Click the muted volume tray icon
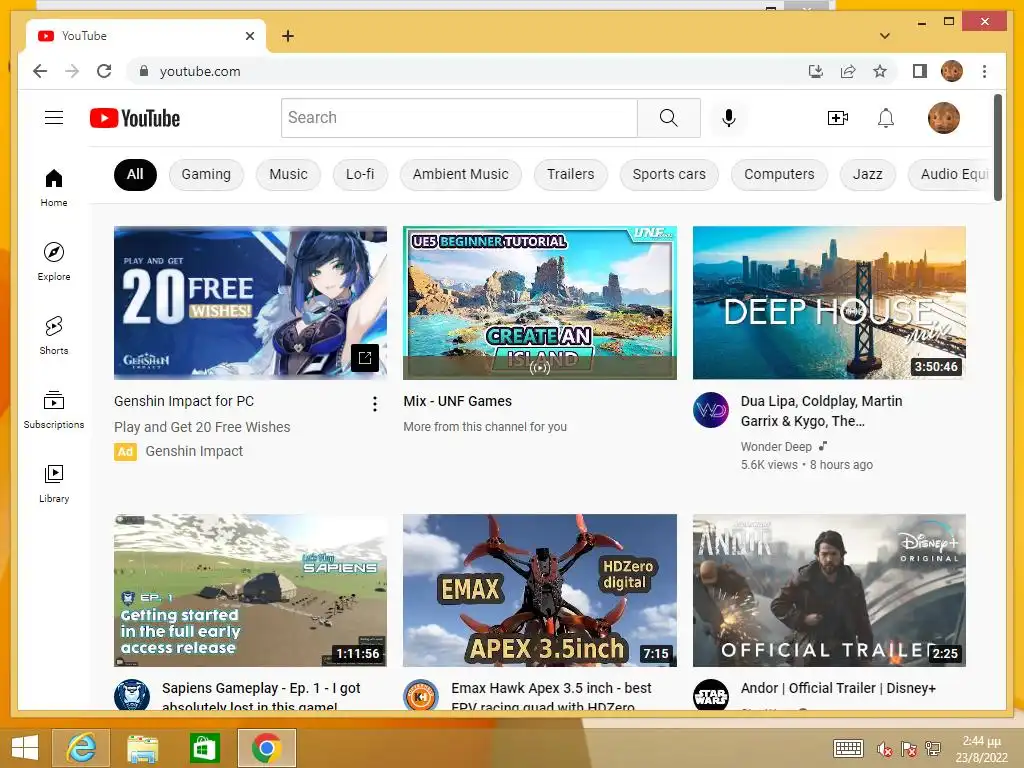 (885, 748)
